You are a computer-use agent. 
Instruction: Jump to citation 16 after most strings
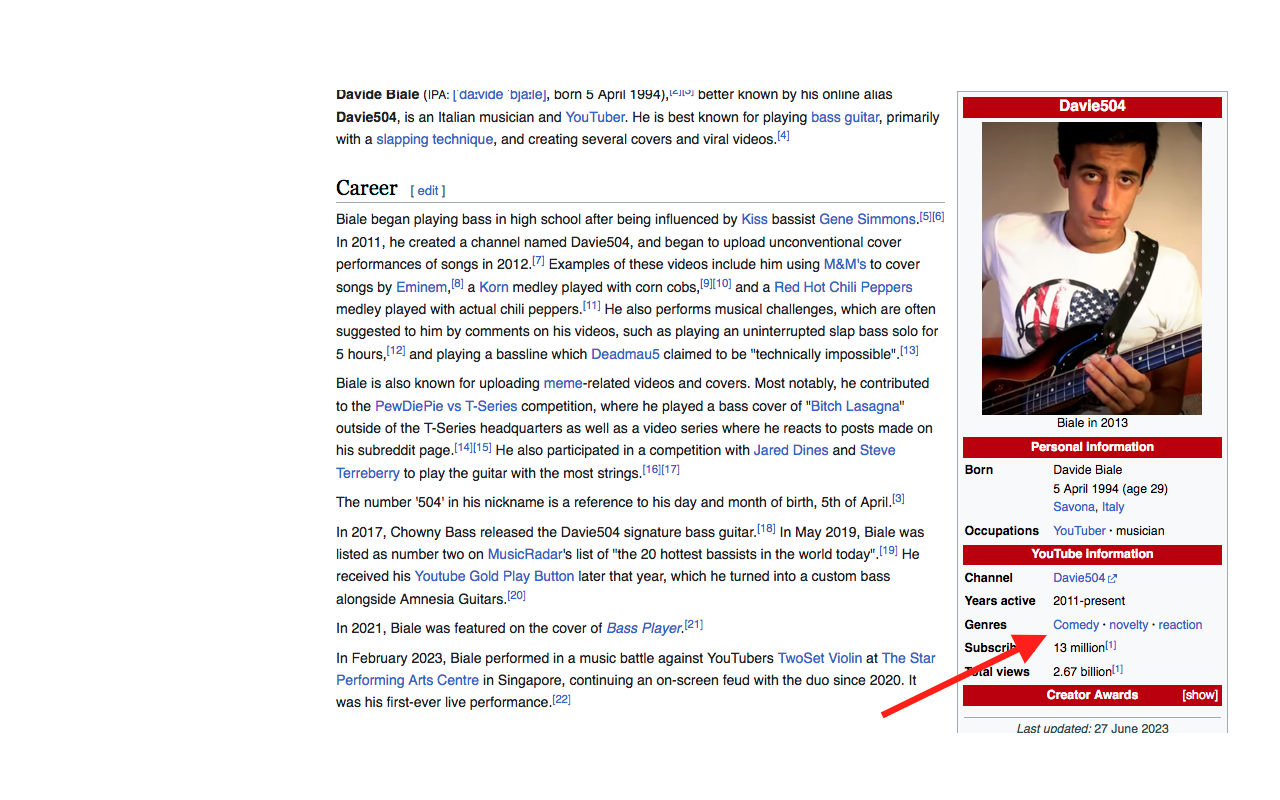click(651, 470)
